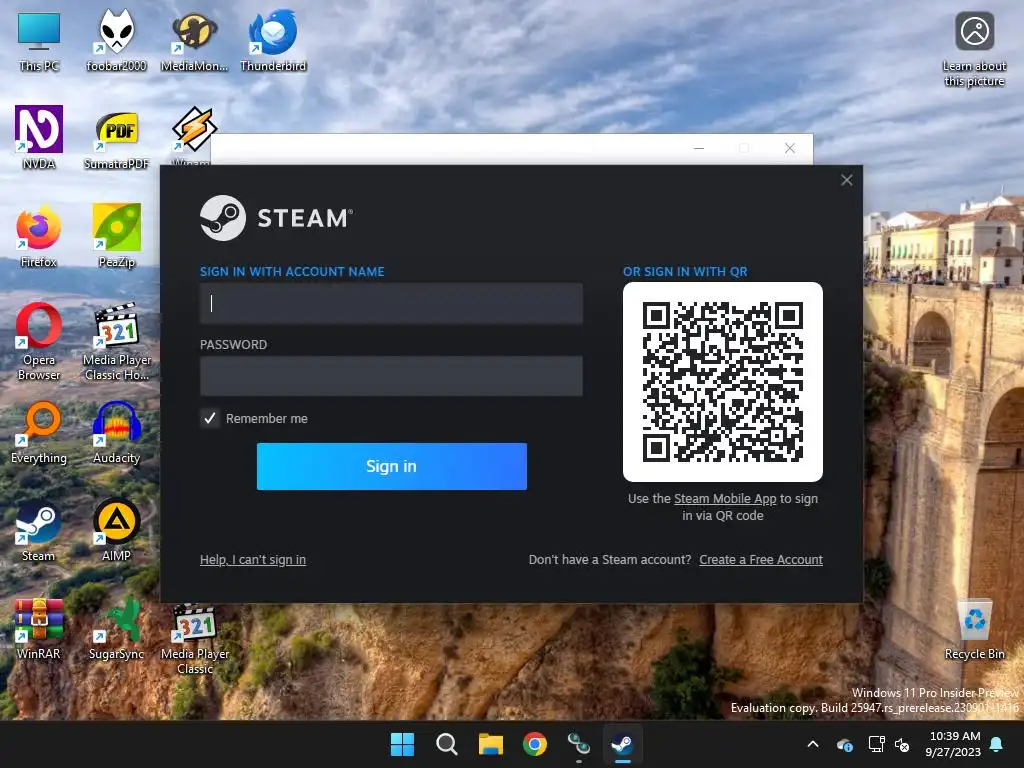Open the Windows Start menu
Image resolution: width=1024 pixels, height=768 pixels.
402,744
